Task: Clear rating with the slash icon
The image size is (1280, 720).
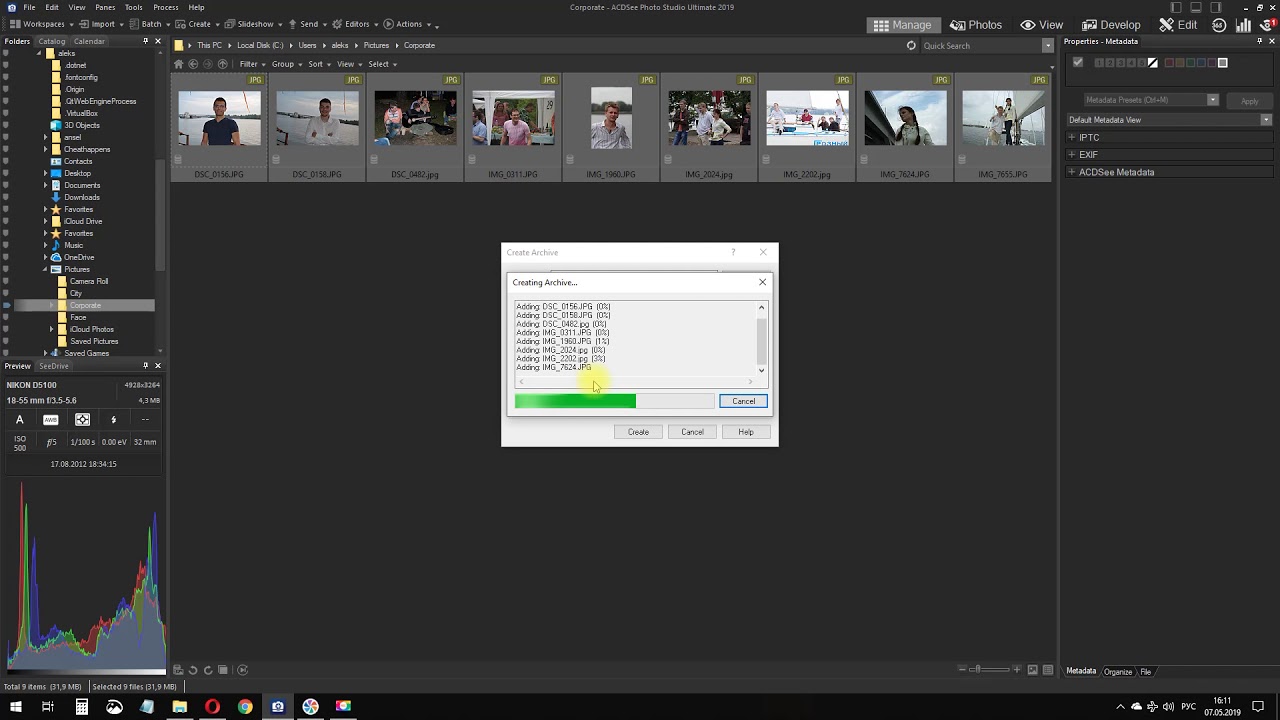Action: tap(1153, 63)
